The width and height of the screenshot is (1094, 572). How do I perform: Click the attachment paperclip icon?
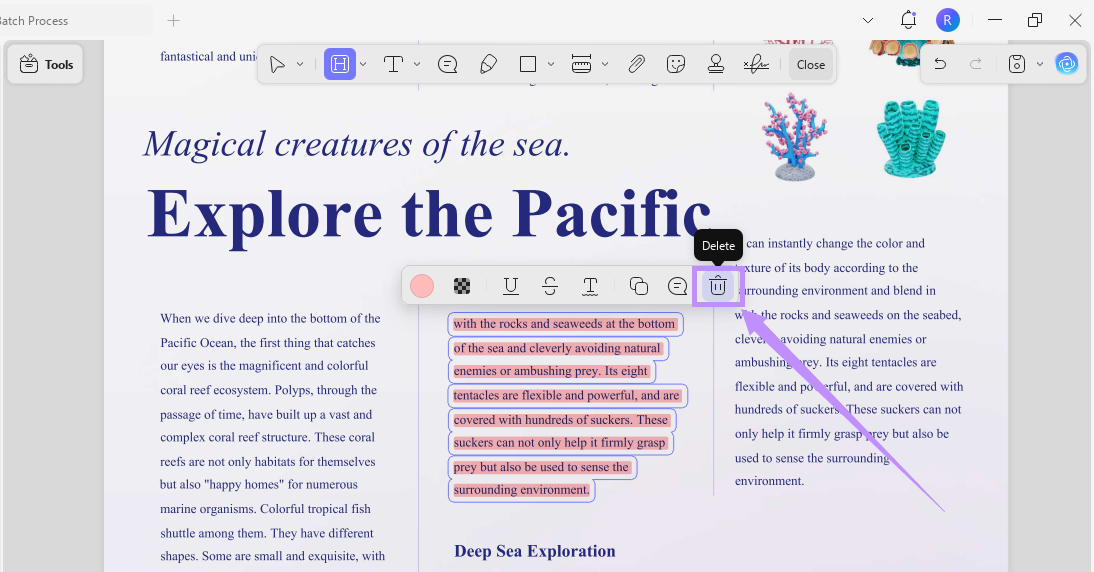(636, 65)
